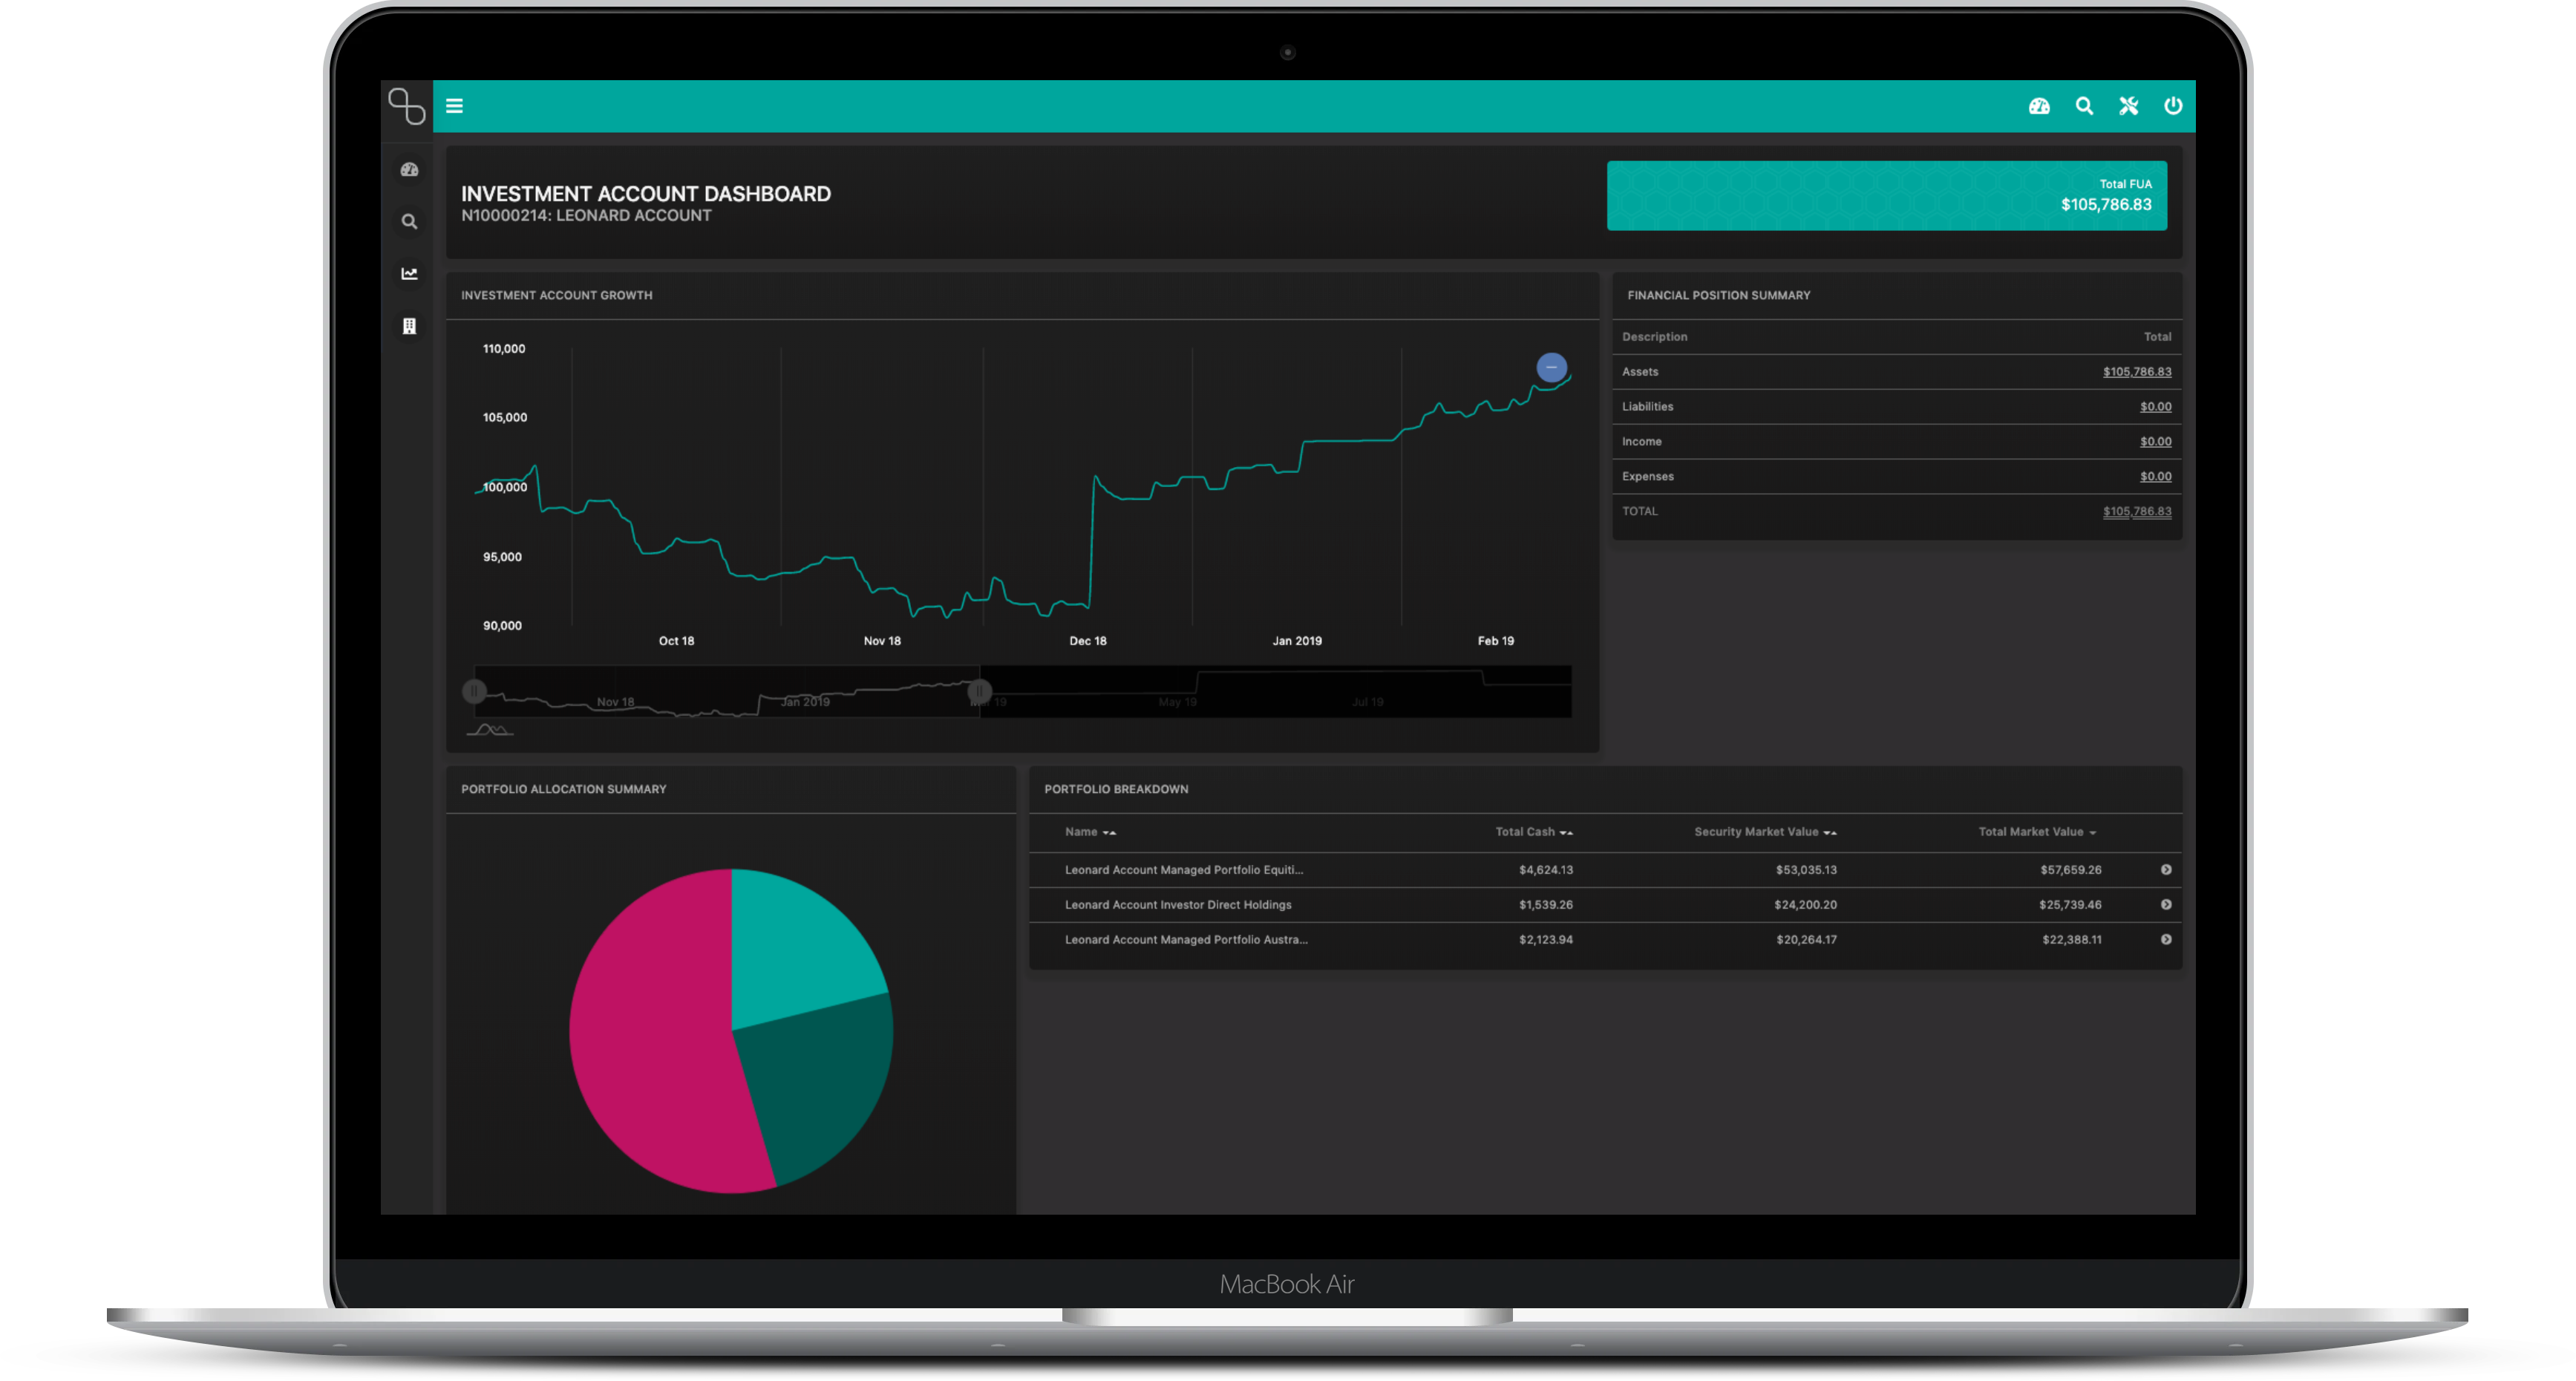Sort by Security Market Value column
2576x1381 pixels.
(1765, 832)
